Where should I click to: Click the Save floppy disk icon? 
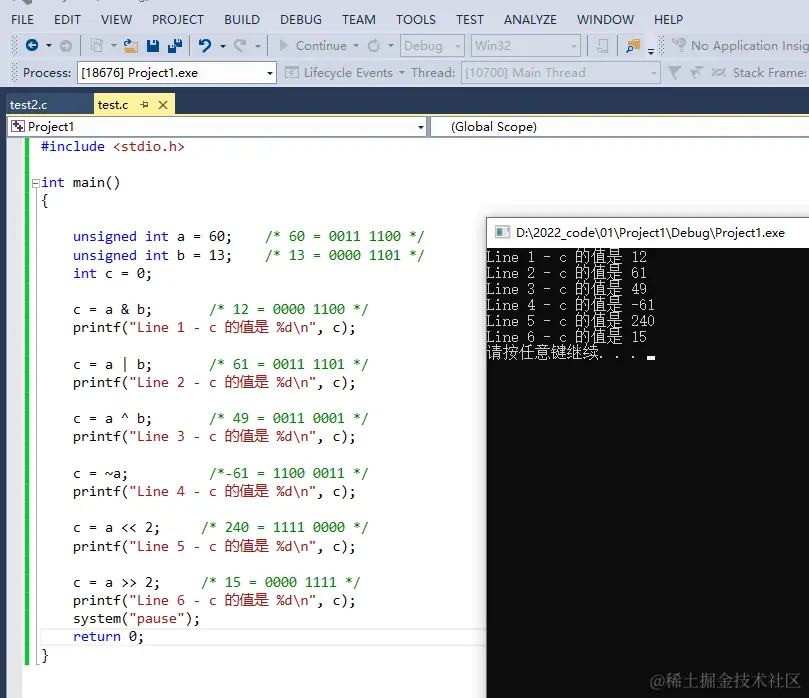pos(153,46)
